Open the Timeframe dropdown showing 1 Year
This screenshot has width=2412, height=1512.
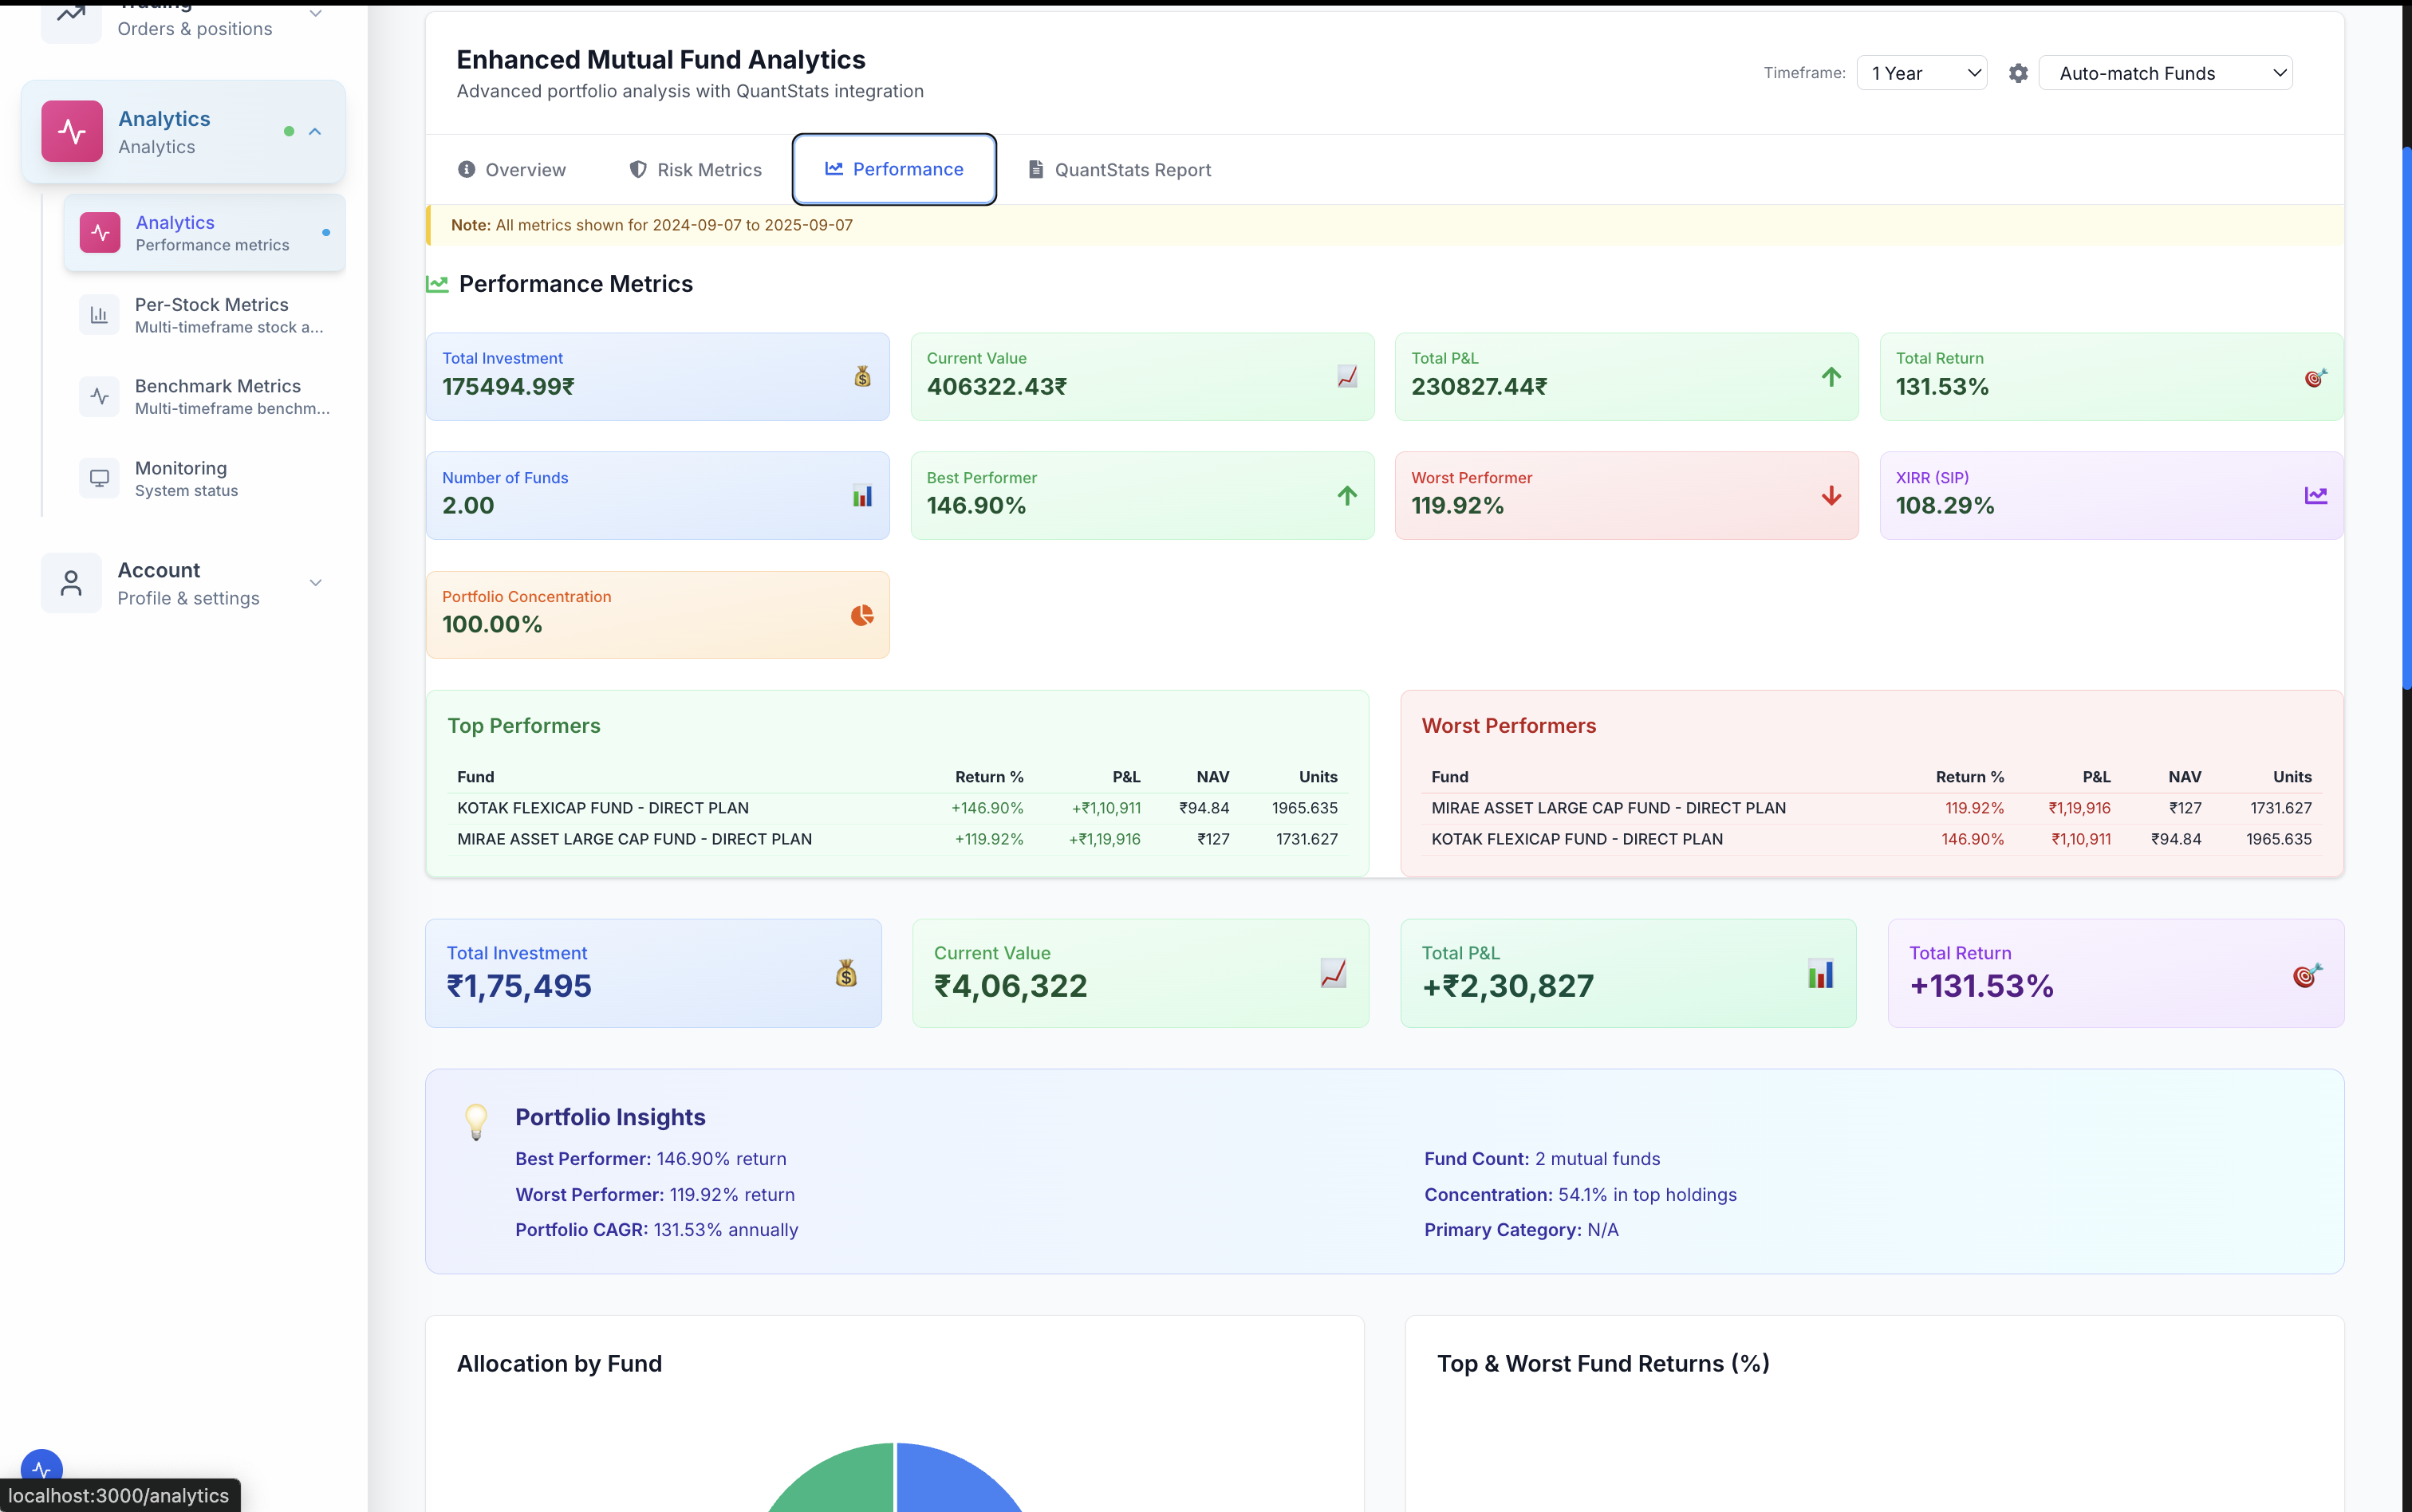click(1921, 72)
